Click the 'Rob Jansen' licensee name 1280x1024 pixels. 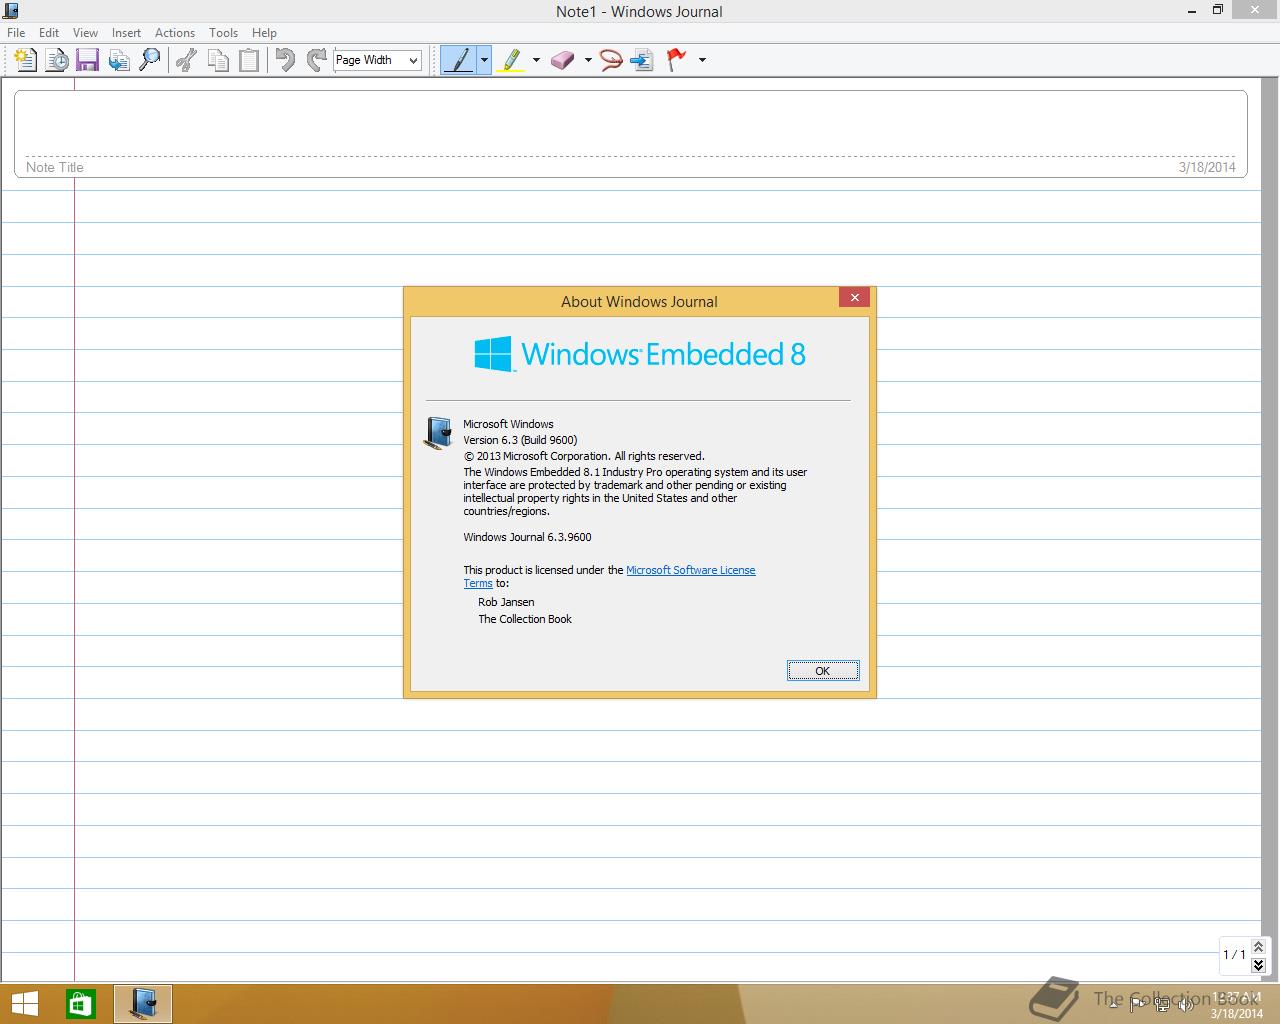506,602
